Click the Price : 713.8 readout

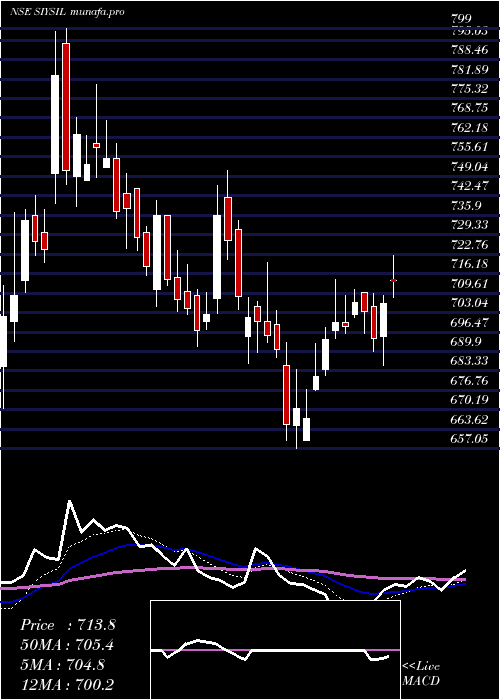(67, 625)
